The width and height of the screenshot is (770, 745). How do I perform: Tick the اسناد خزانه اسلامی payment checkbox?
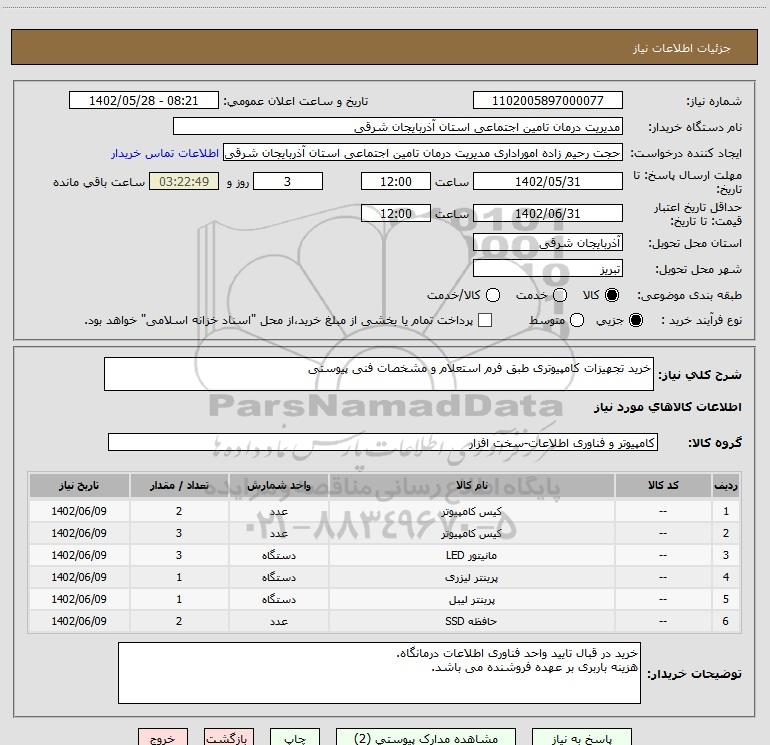(x=485, y=320)
